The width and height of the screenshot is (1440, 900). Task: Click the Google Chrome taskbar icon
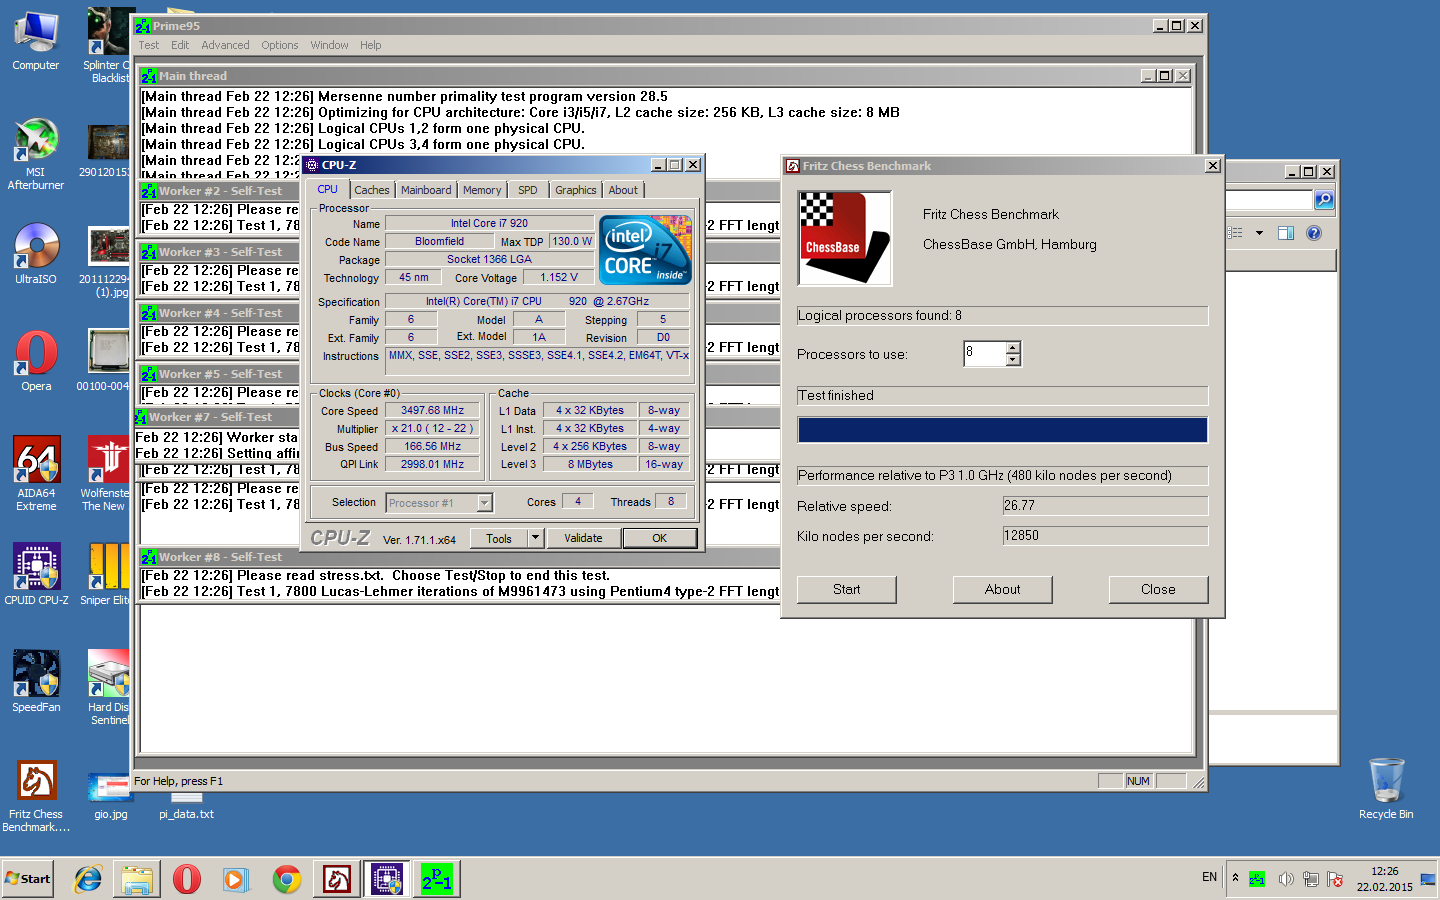click(287, 879)
